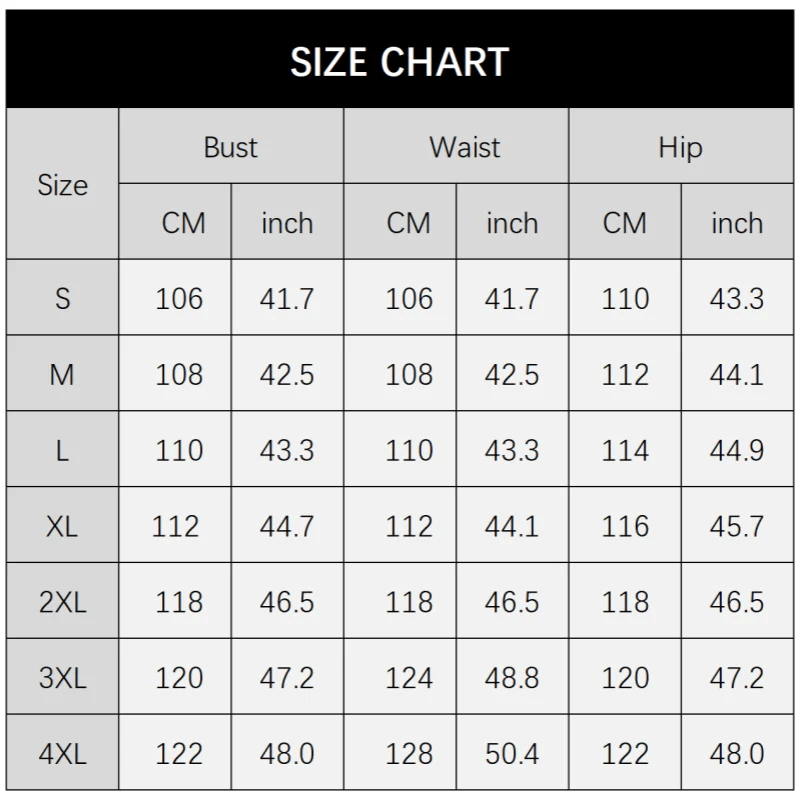Select the S size row label
Screen dimensions: 800x800
[x=62, y=298]
